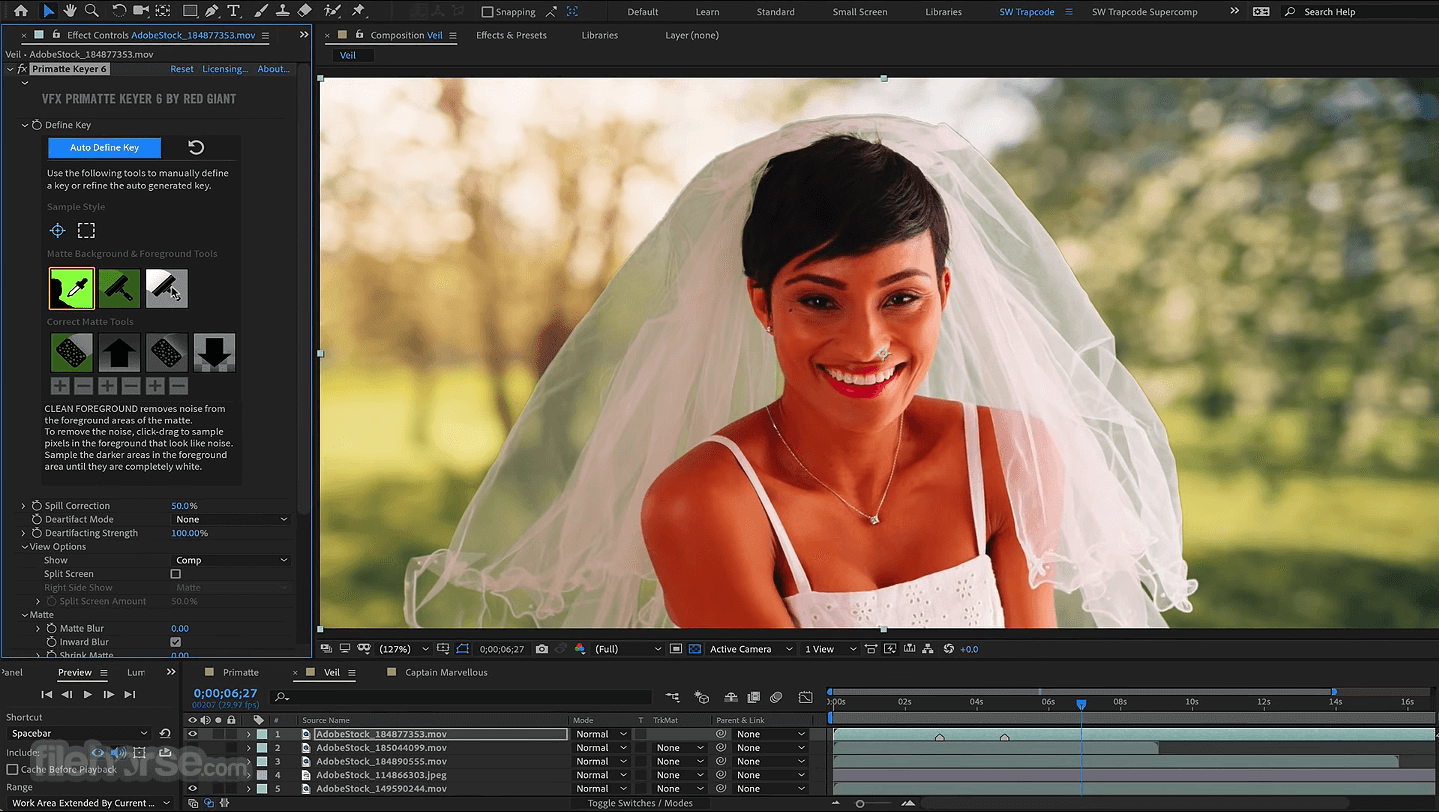Select the Unified Camera tool
Screen dimensions: 1439x812
[x=141, y=11]
